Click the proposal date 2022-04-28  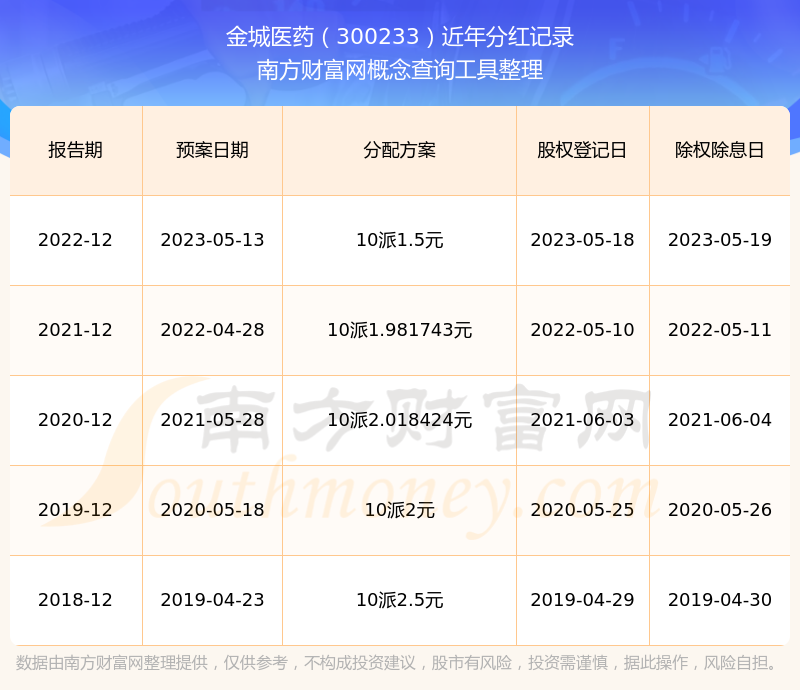pyautogui.click(x=212, y=330)
